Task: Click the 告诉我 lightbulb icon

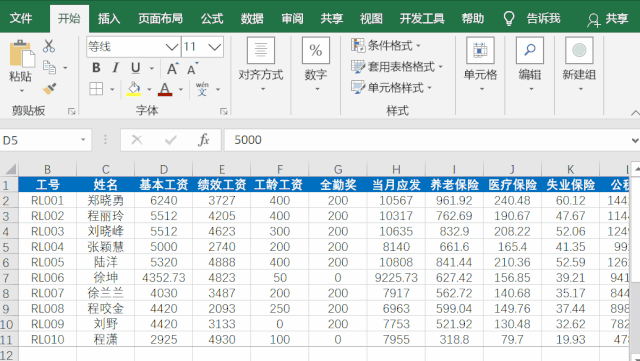Action: tap(509, 18)
